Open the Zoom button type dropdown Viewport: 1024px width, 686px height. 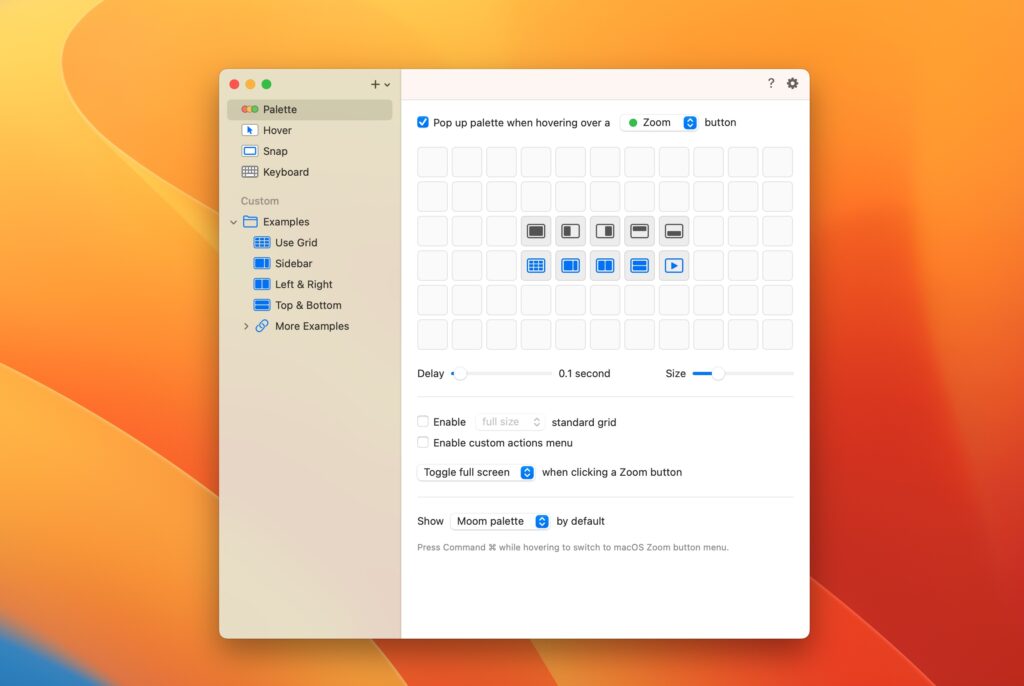point(658,122)
